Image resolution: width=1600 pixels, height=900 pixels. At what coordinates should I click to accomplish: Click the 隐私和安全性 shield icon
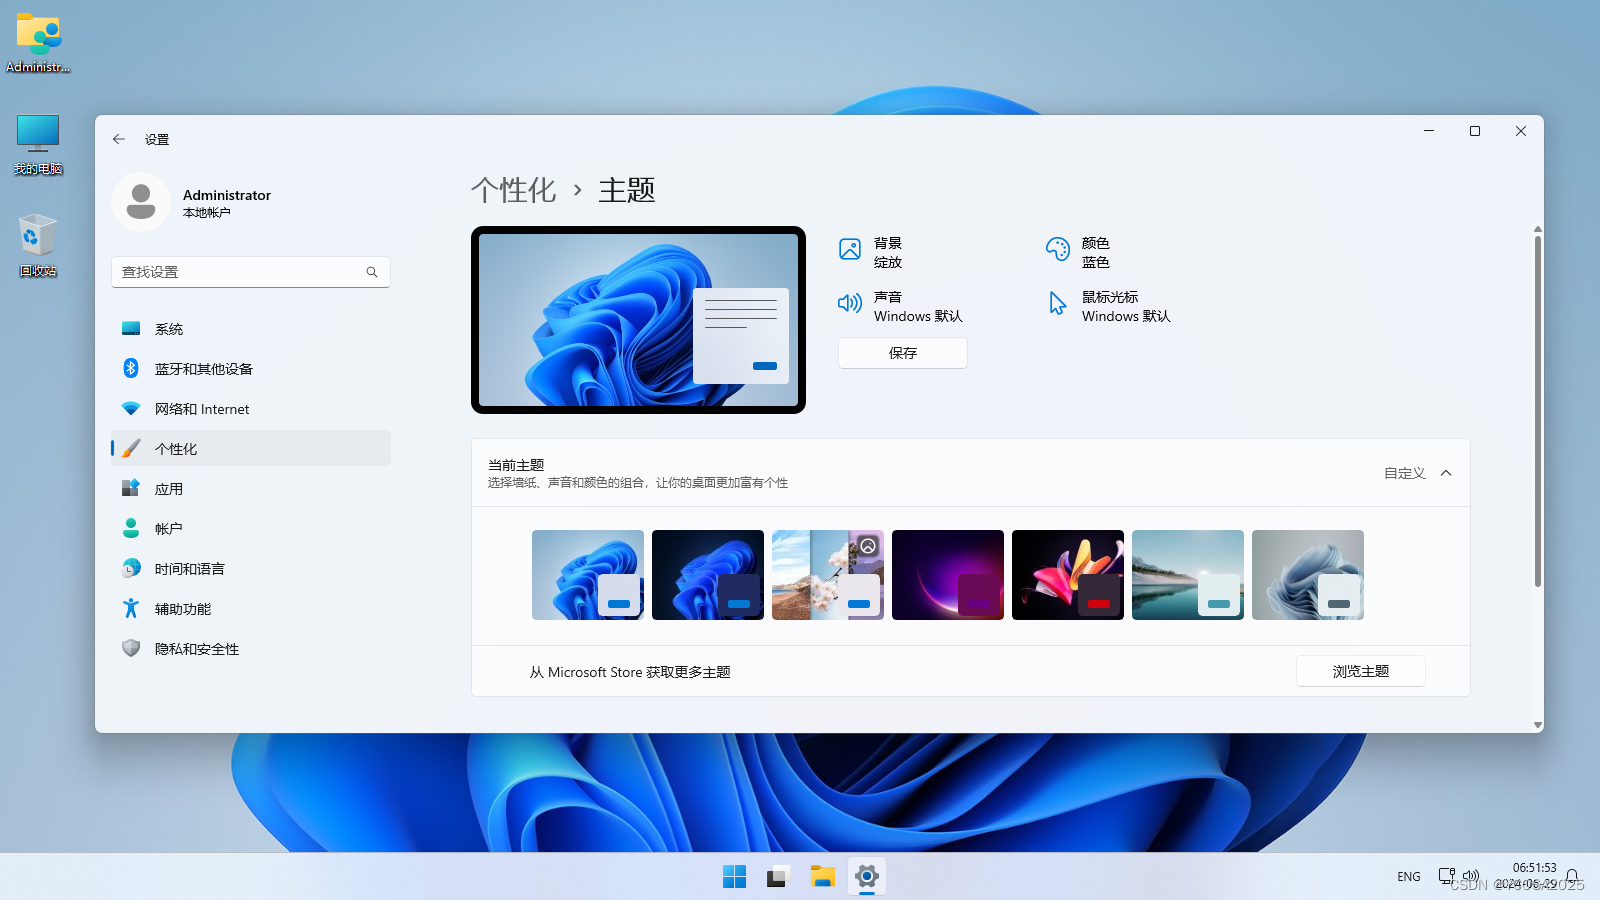click(131, 648)
